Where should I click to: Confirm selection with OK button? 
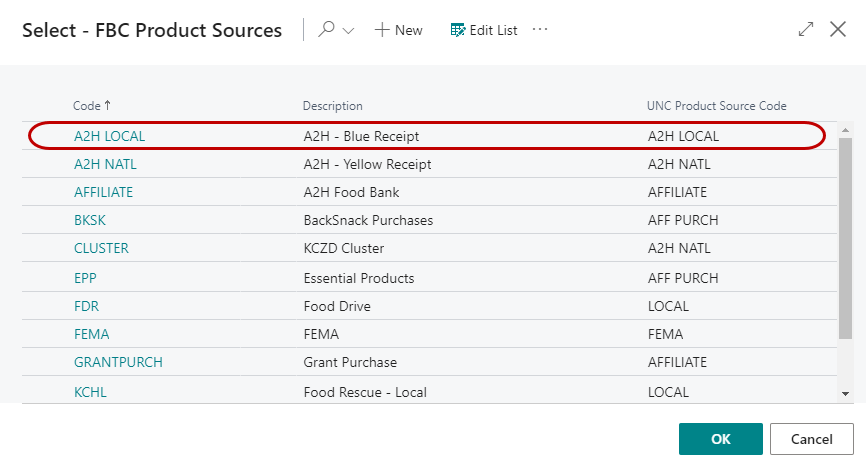click(720, 439)
